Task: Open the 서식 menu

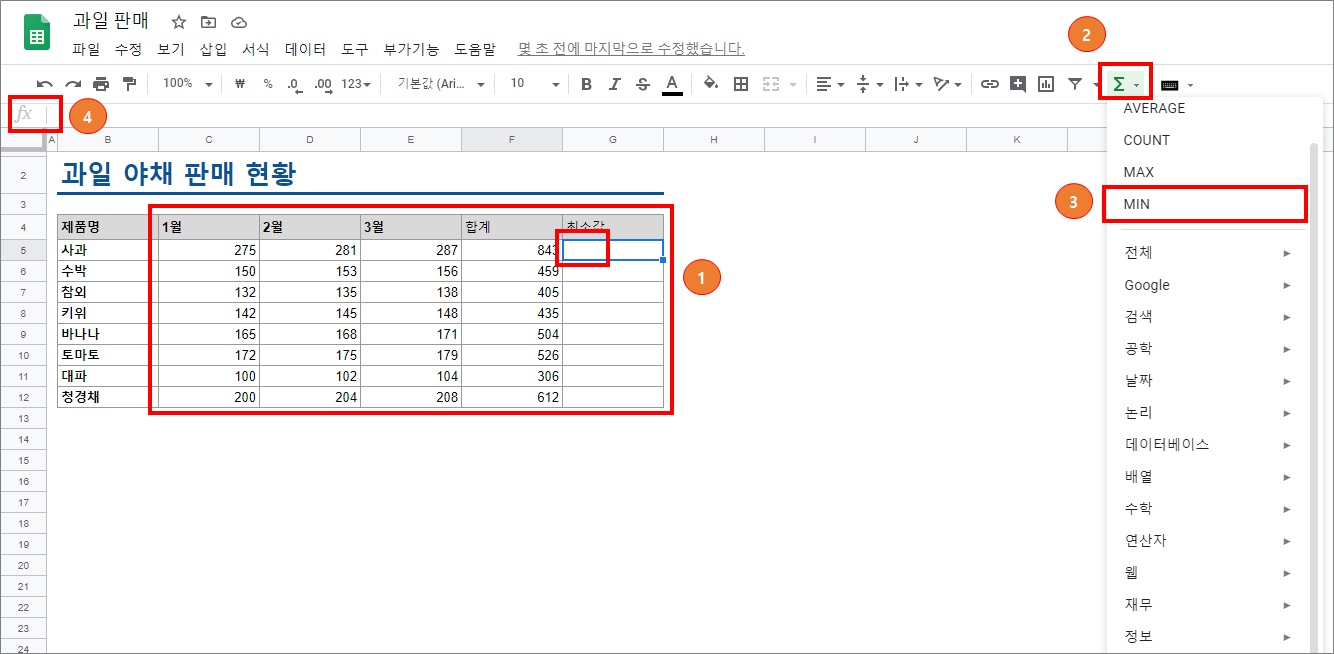Action: click(256, 49)
